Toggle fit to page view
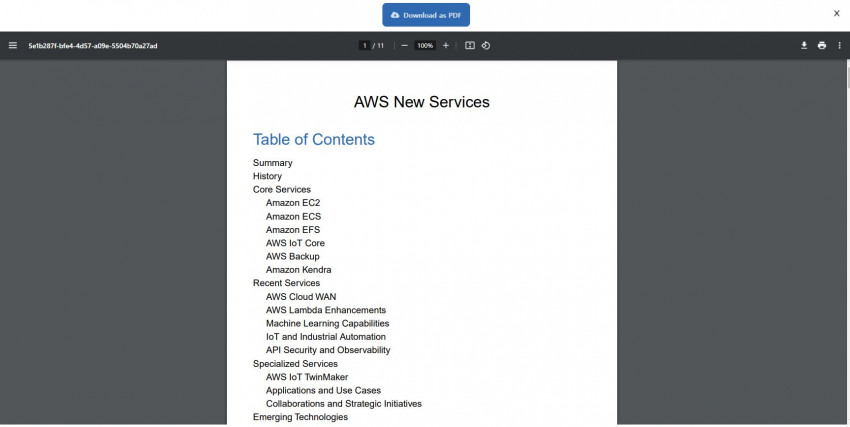850x427 pixels. tap(469, 45)
